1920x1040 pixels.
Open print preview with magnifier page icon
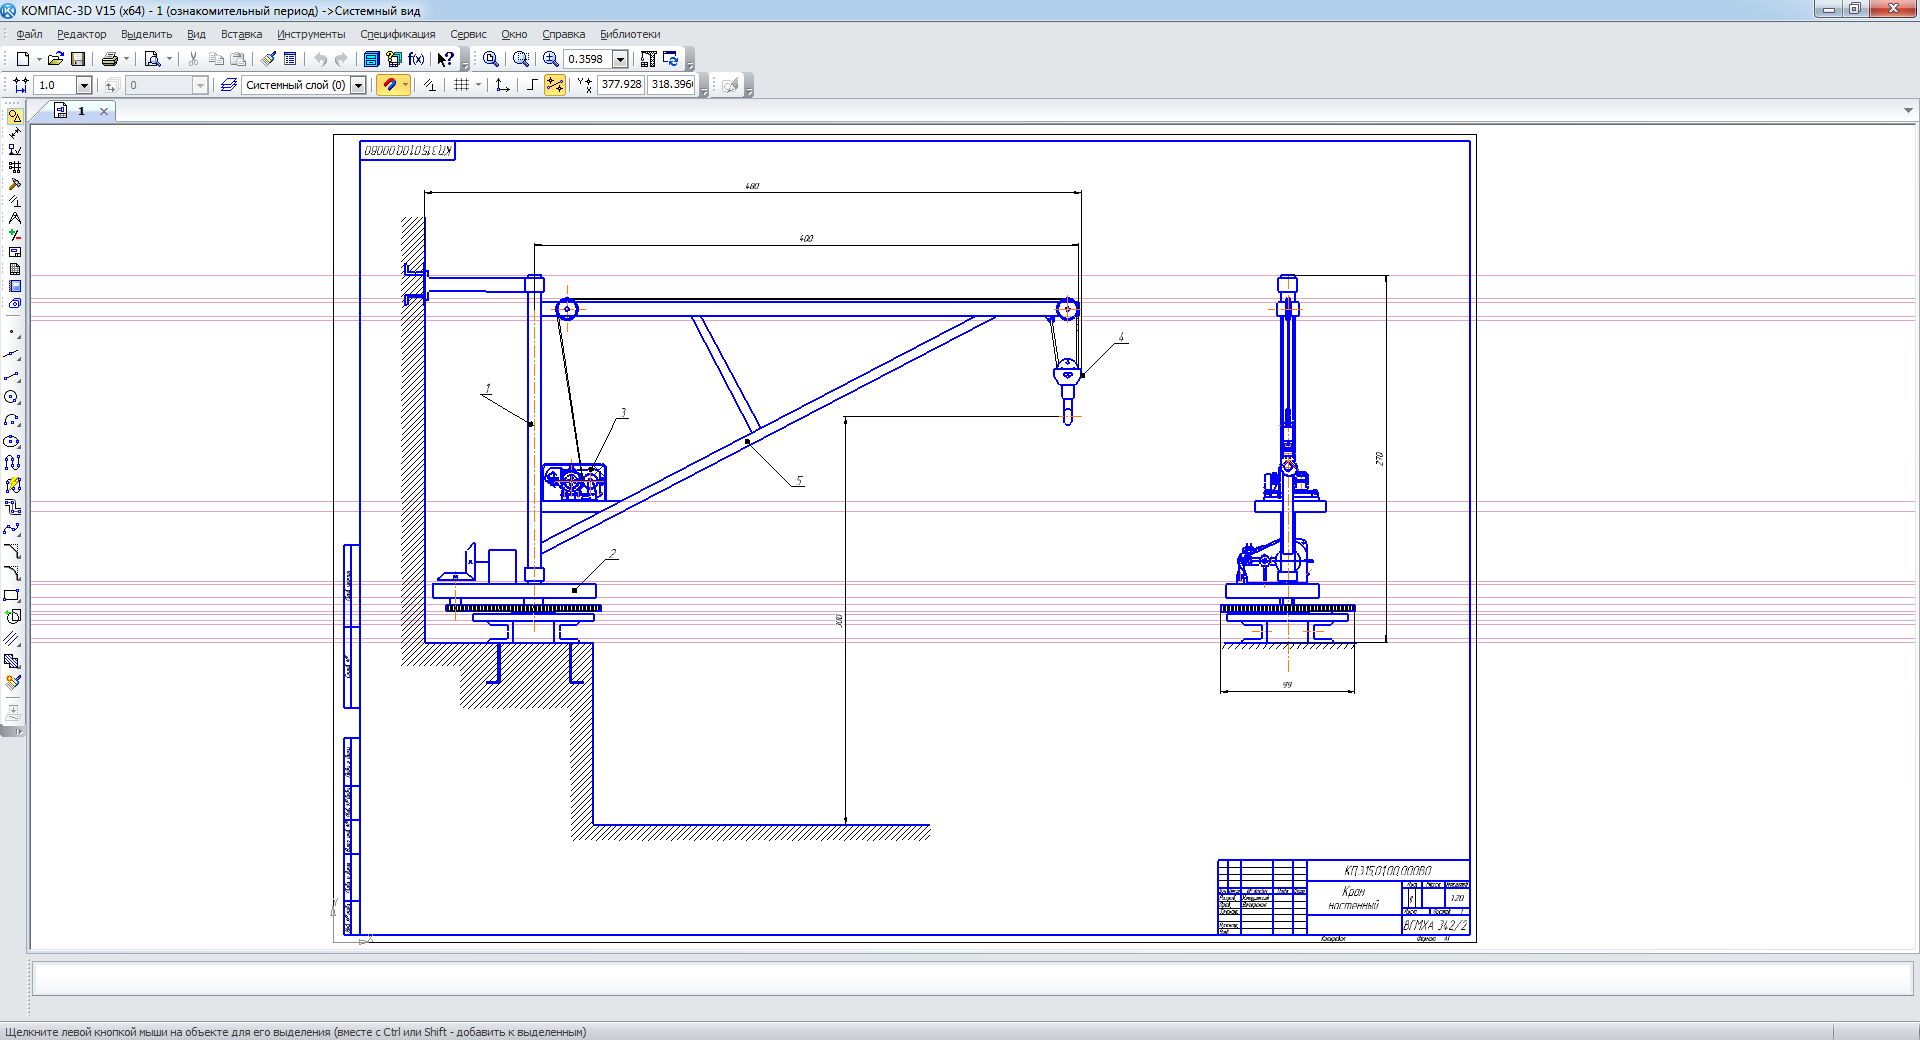coord(153,59)
